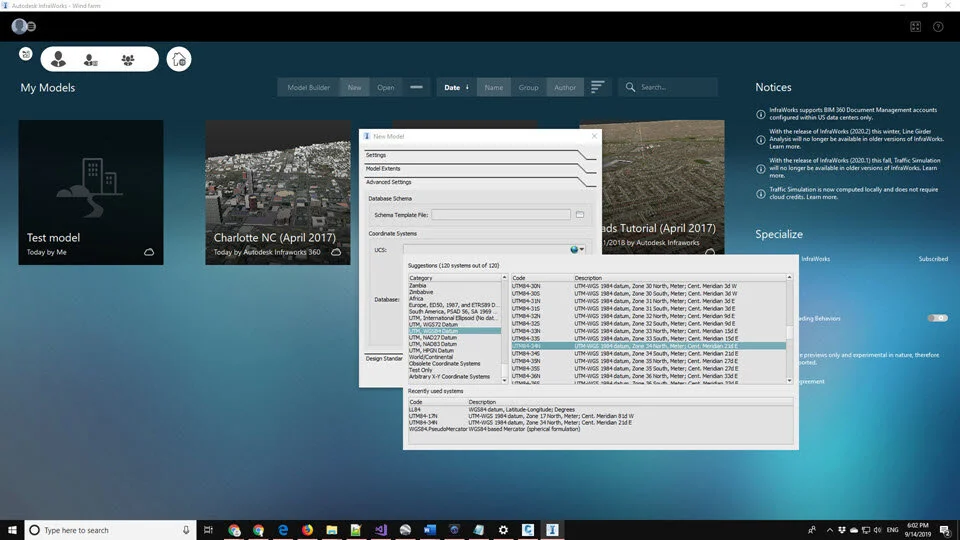The width and height of the screenshot is (960, 540).
Task: Toggle the switch in Specialize panel
Action: point(937,318)
